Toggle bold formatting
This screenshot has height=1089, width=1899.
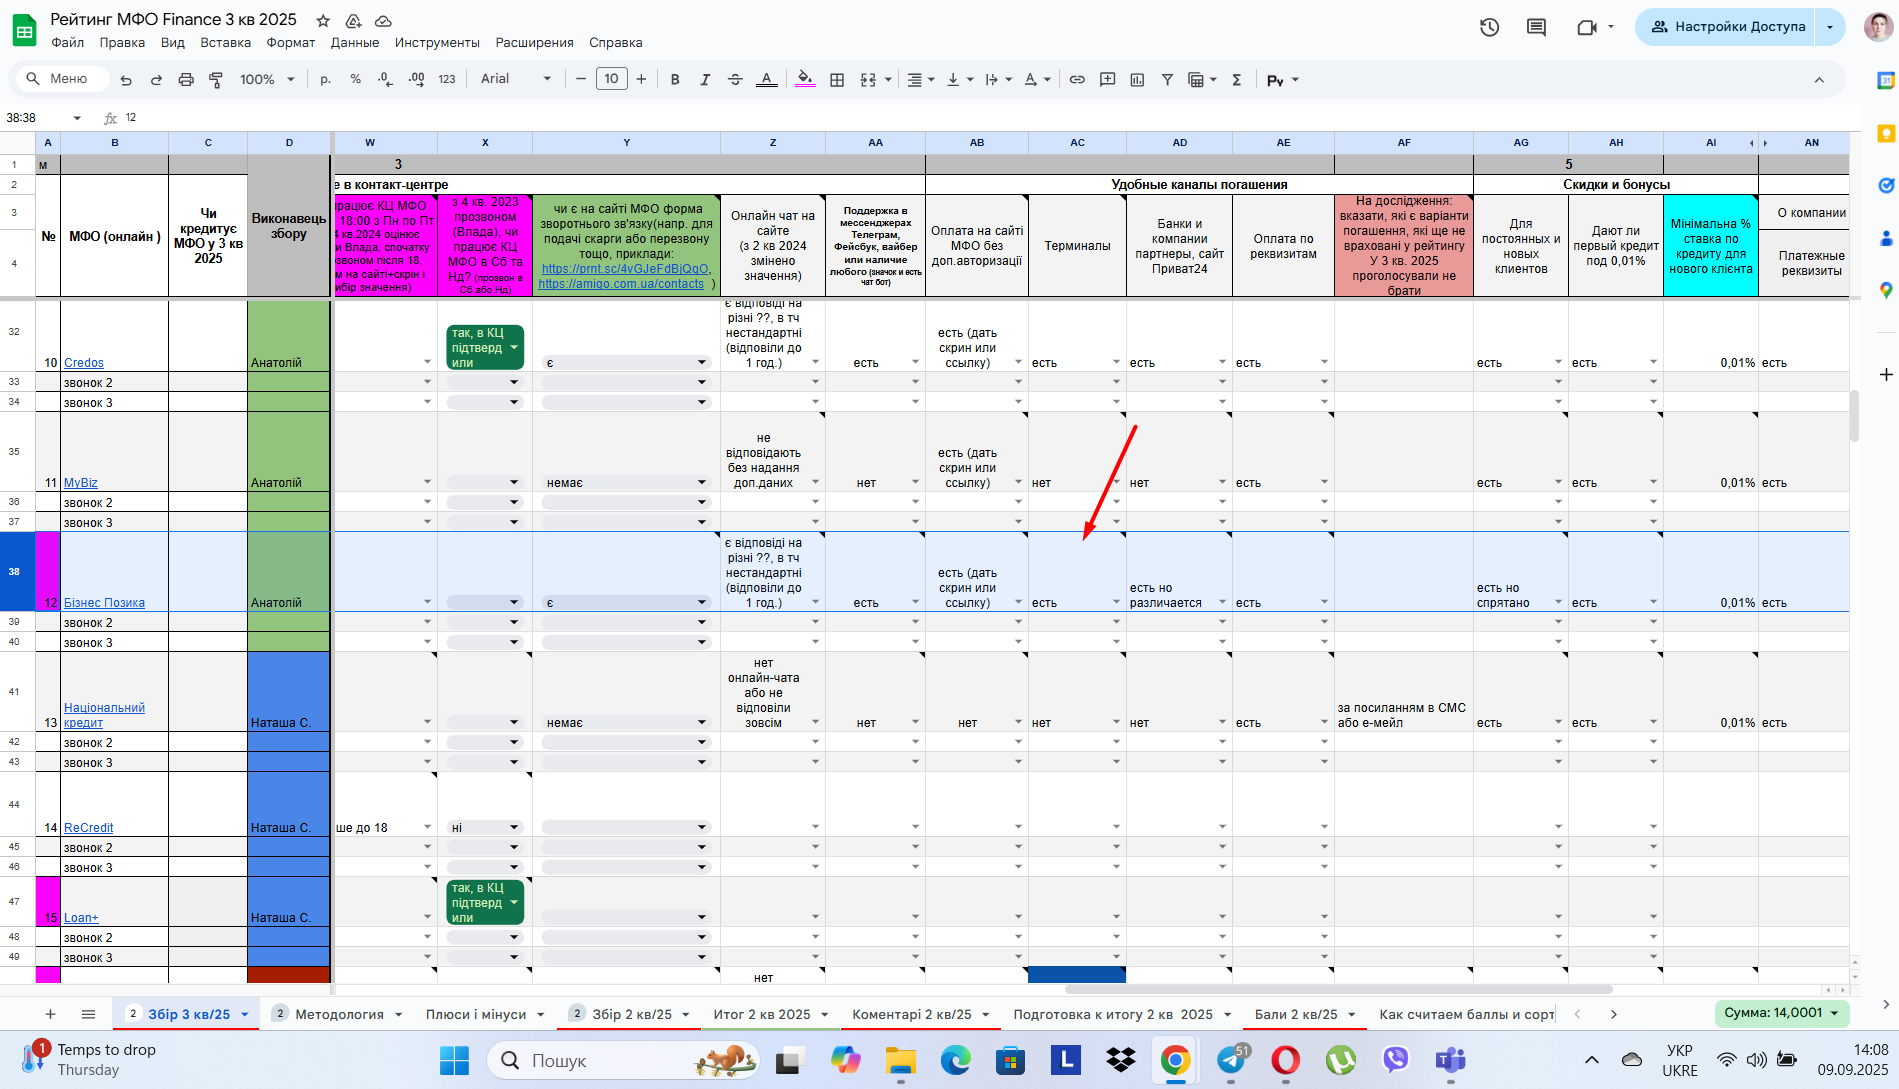pos(675,80)
